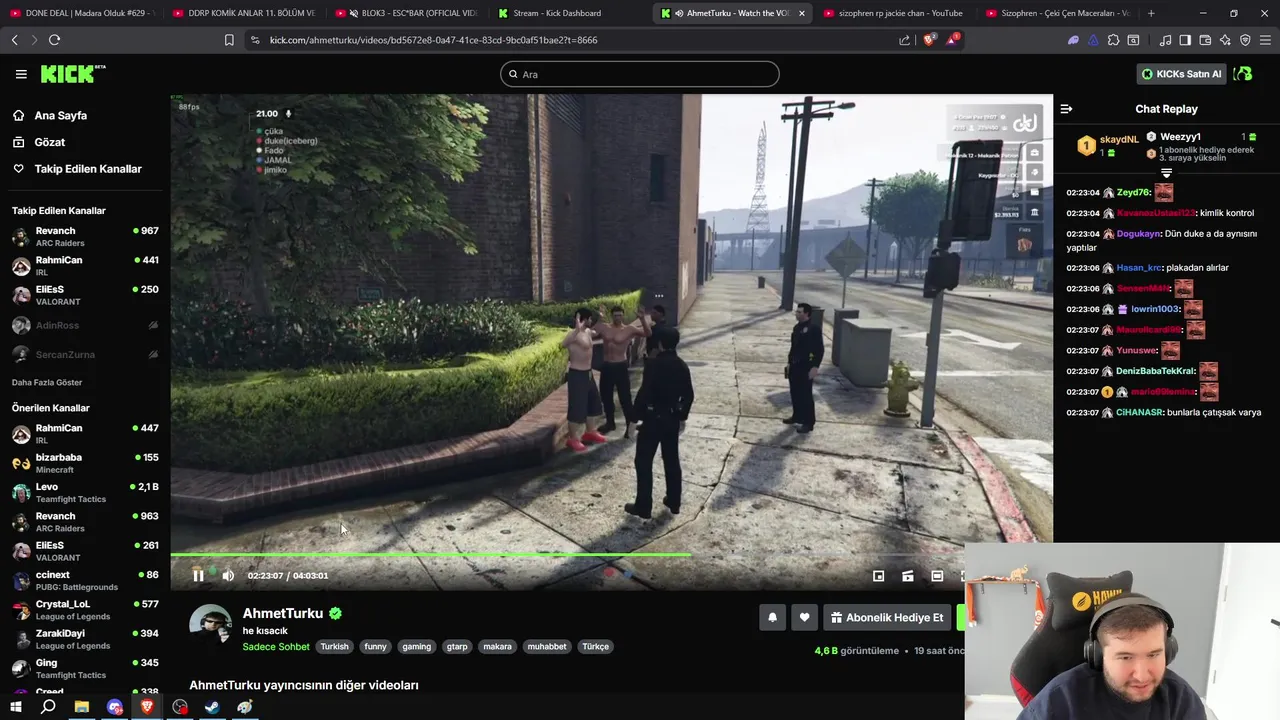This screenshot has width=1280, height=720.
Task: Open File Explorer from taskbar
Action: (81, 707)
